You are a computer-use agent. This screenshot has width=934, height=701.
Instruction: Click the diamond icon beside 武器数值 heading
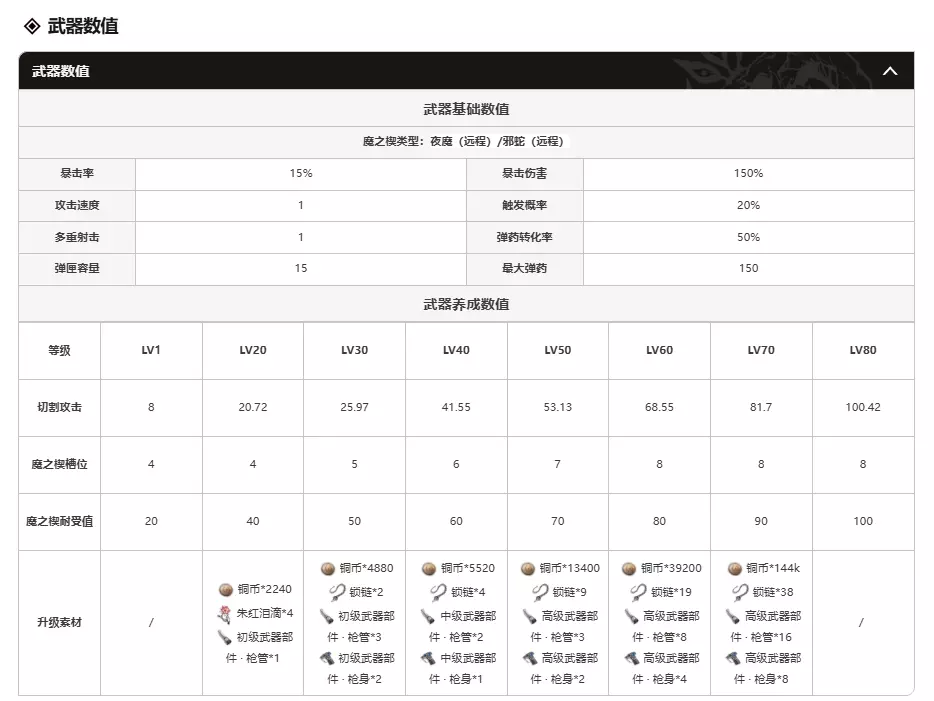tap(32, 26)
